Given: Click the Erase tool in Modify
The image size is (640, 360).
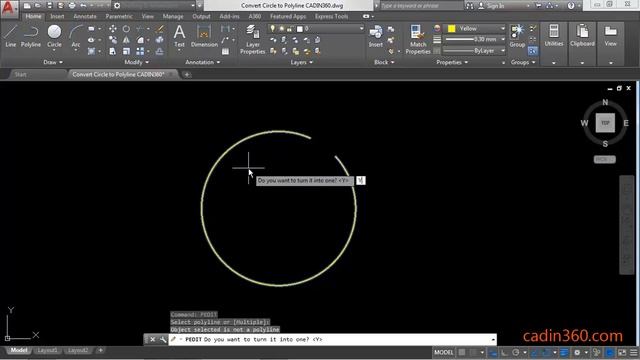Looking at the screenshot, I should [160, 29].
